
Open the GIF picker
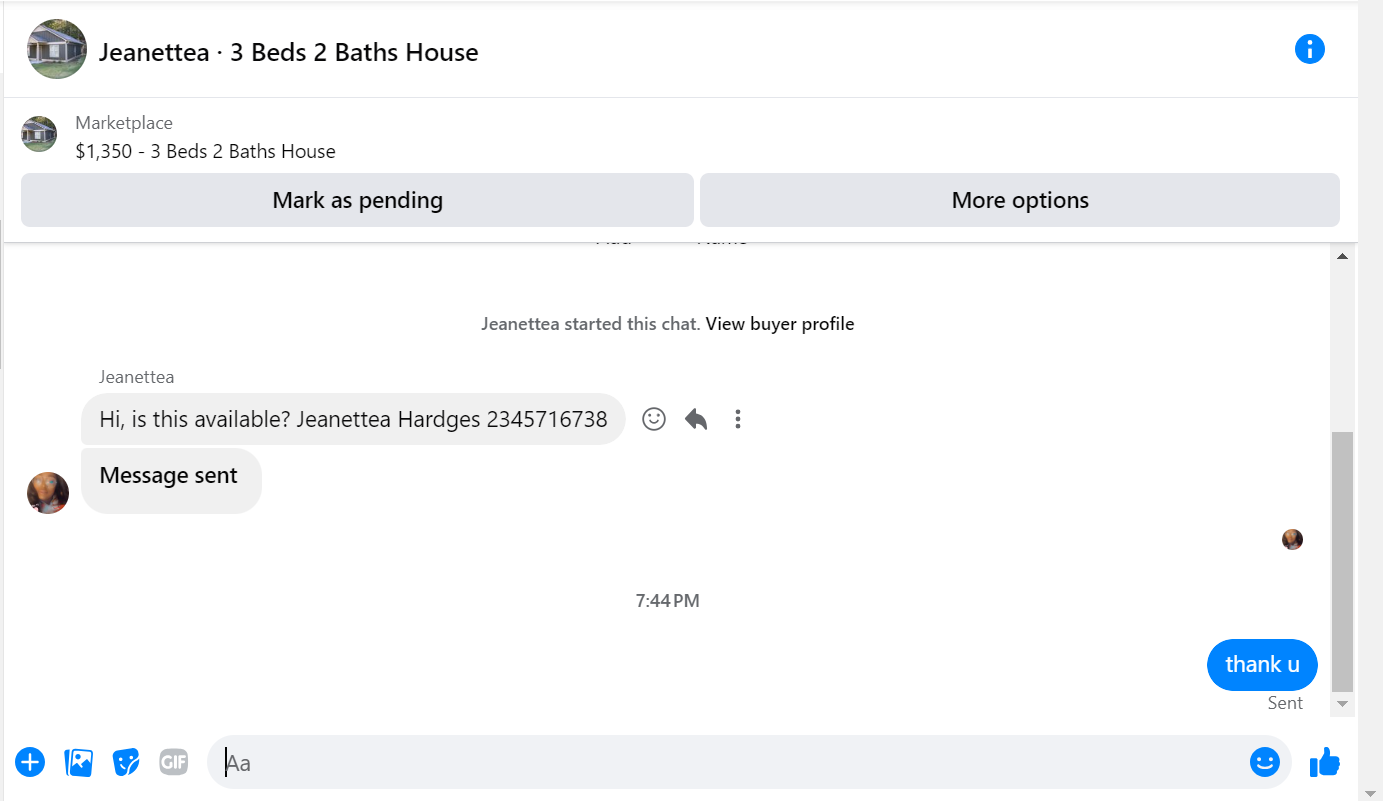[174, 762]
